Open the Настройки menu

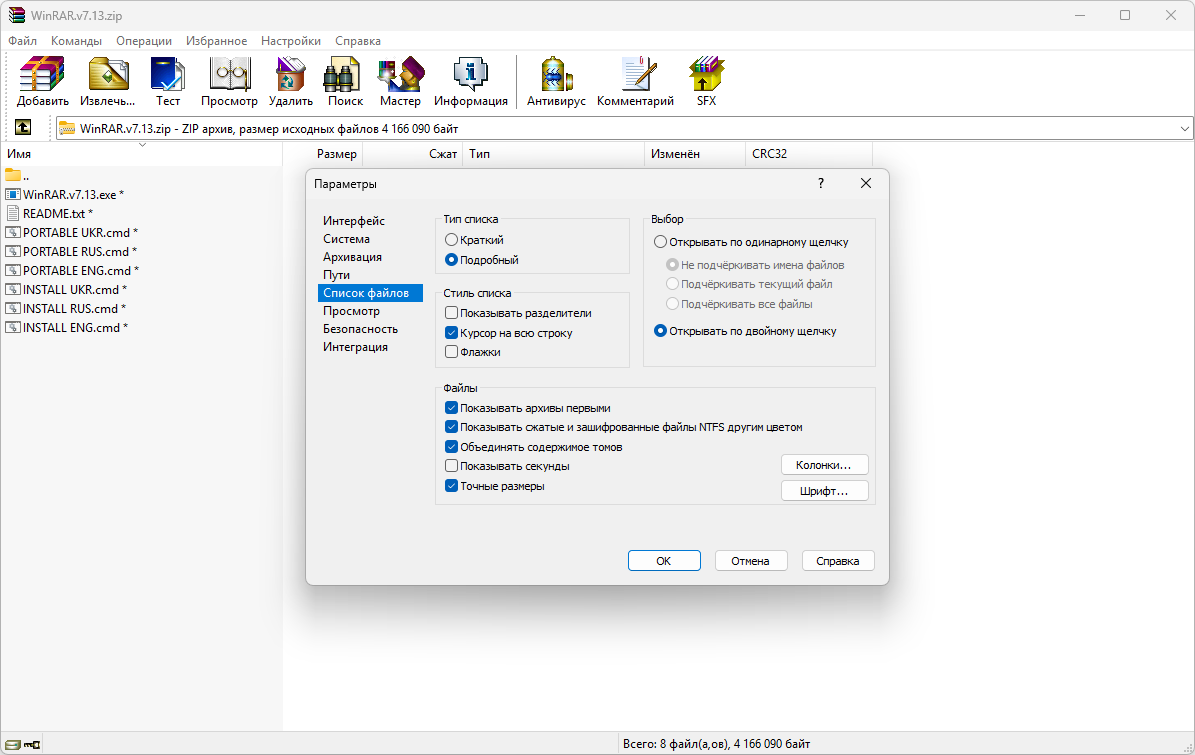tap(290, 41)
